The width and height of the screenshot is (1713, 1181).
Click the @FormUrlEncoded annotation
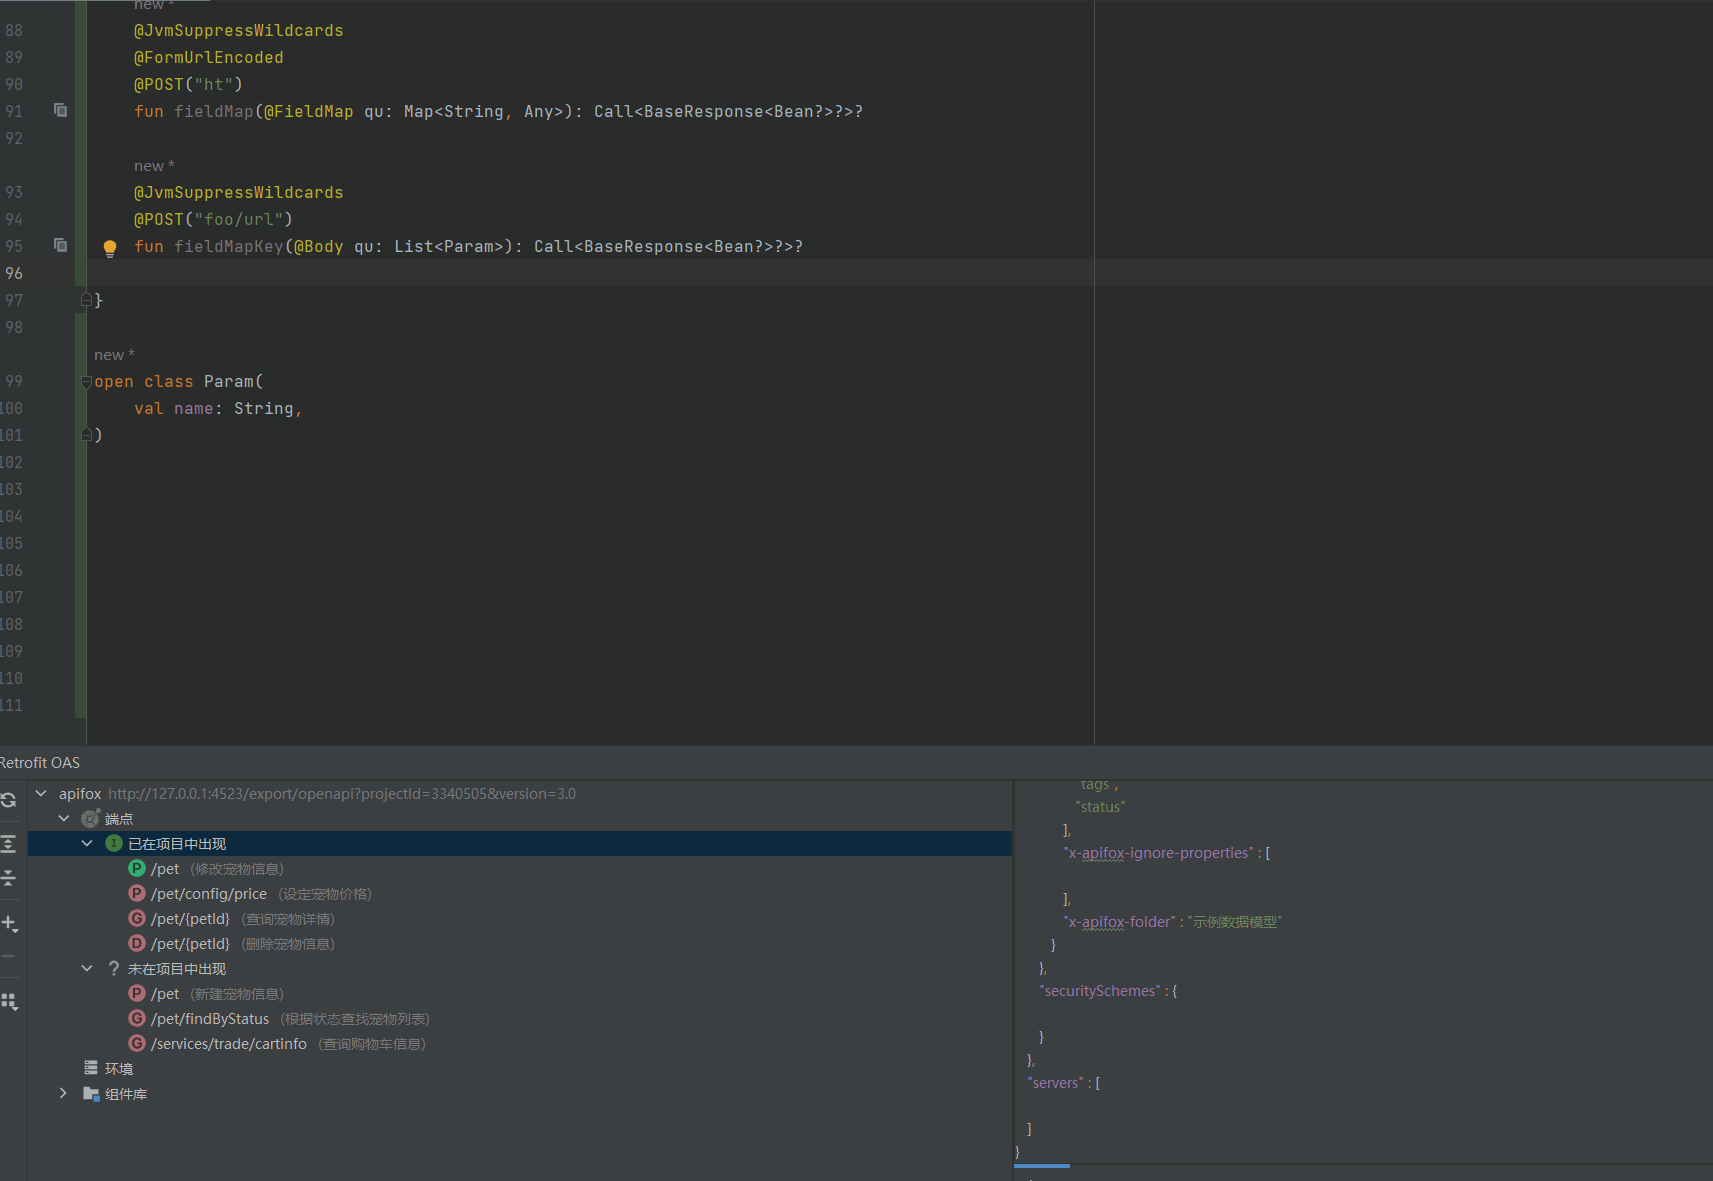(209, 57)
